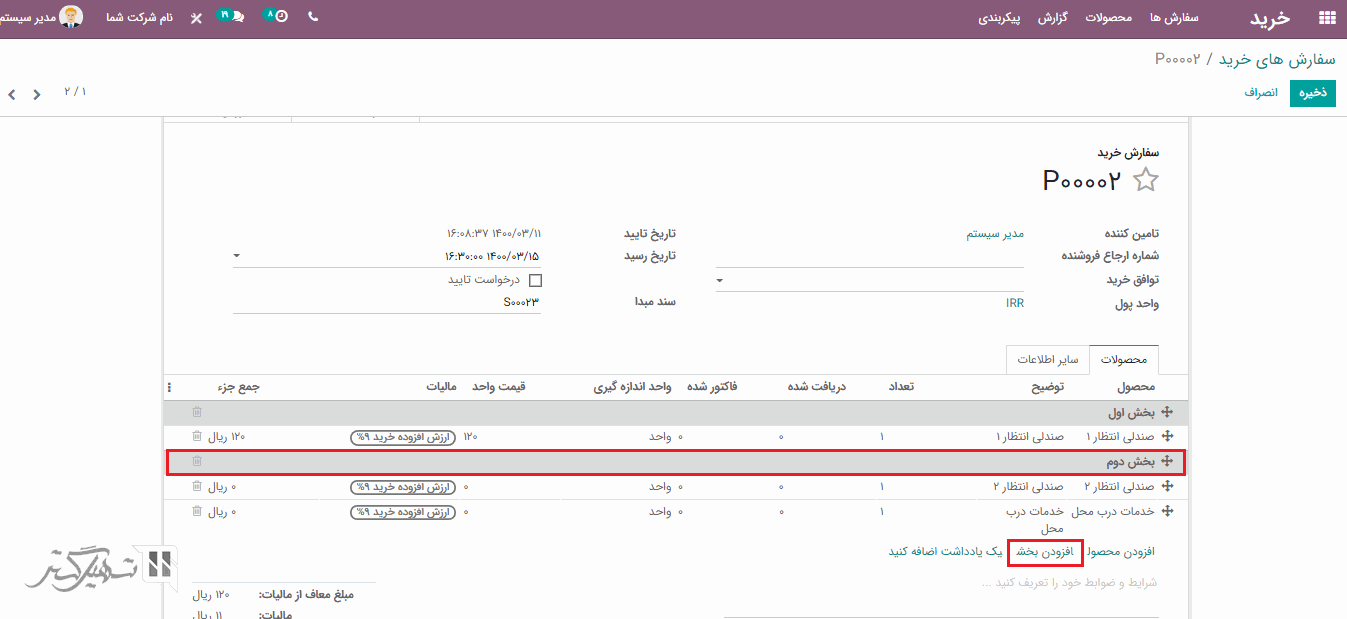Click the debug tools icon near company name
Viewport: 1347px width, 619px height.
(196, 18)
